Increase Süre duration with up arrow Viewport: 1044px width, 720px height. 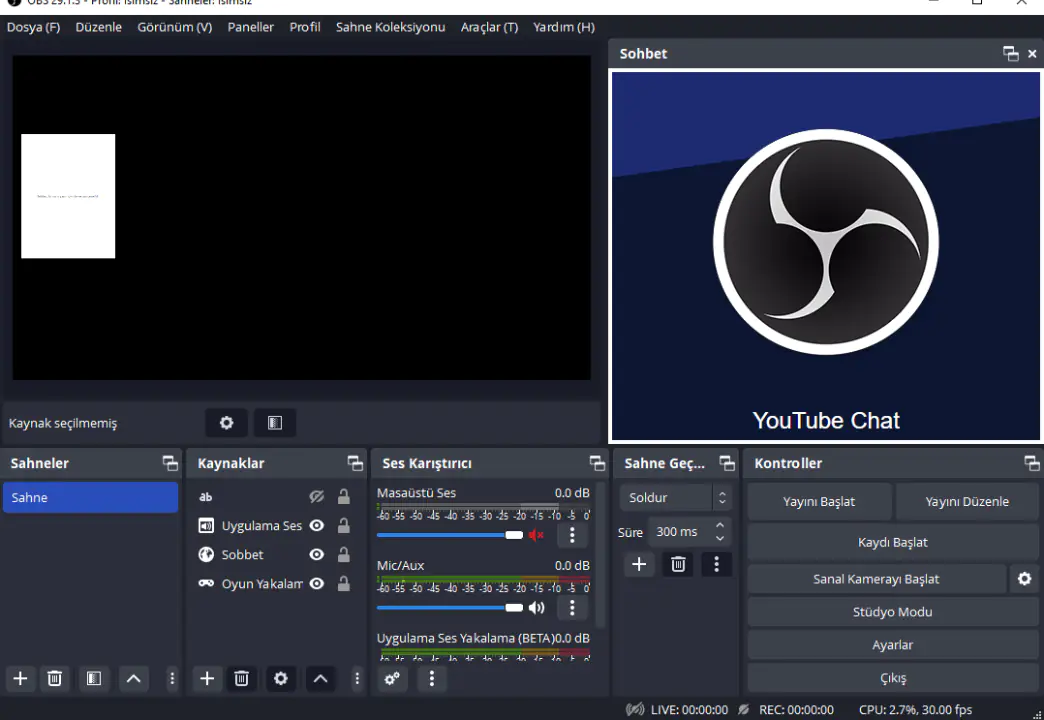pos(720,526)
